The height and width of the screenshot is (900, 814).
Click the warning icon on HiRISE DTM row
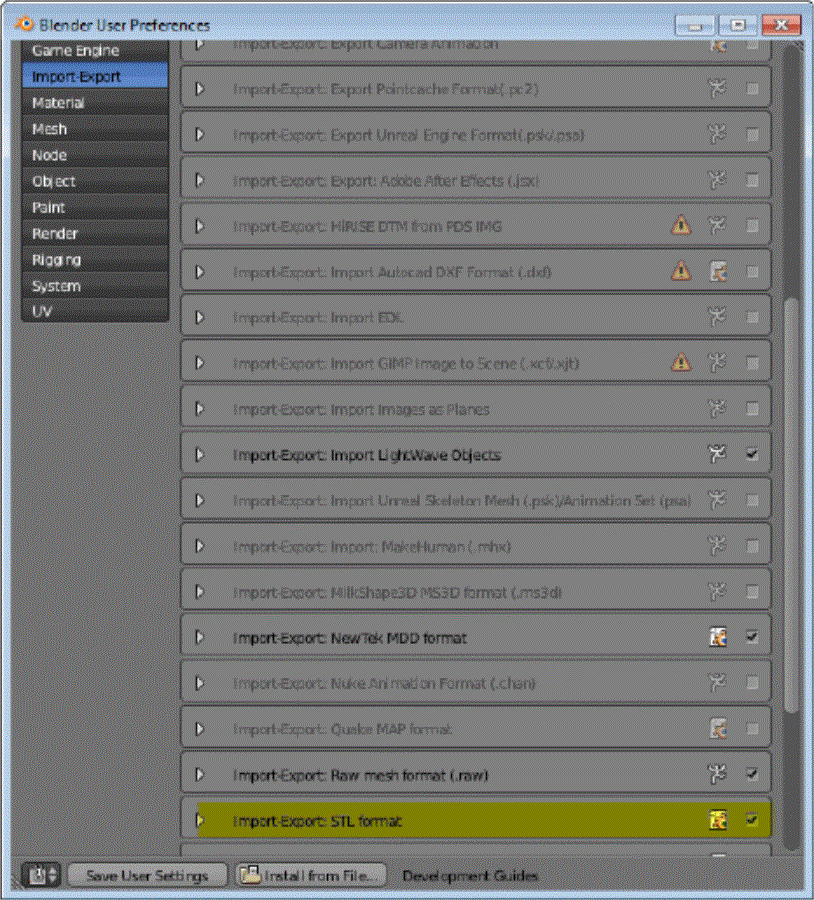(x=680, y=226)
